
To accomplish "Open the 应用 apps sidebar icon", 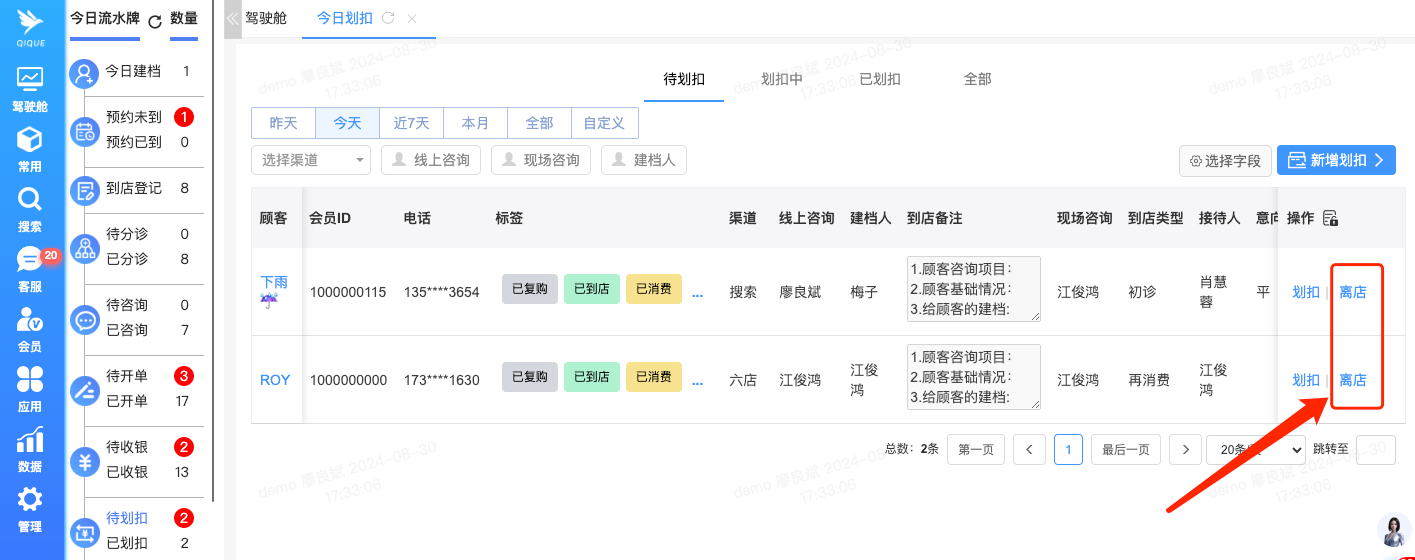I will tap(30, 381).
